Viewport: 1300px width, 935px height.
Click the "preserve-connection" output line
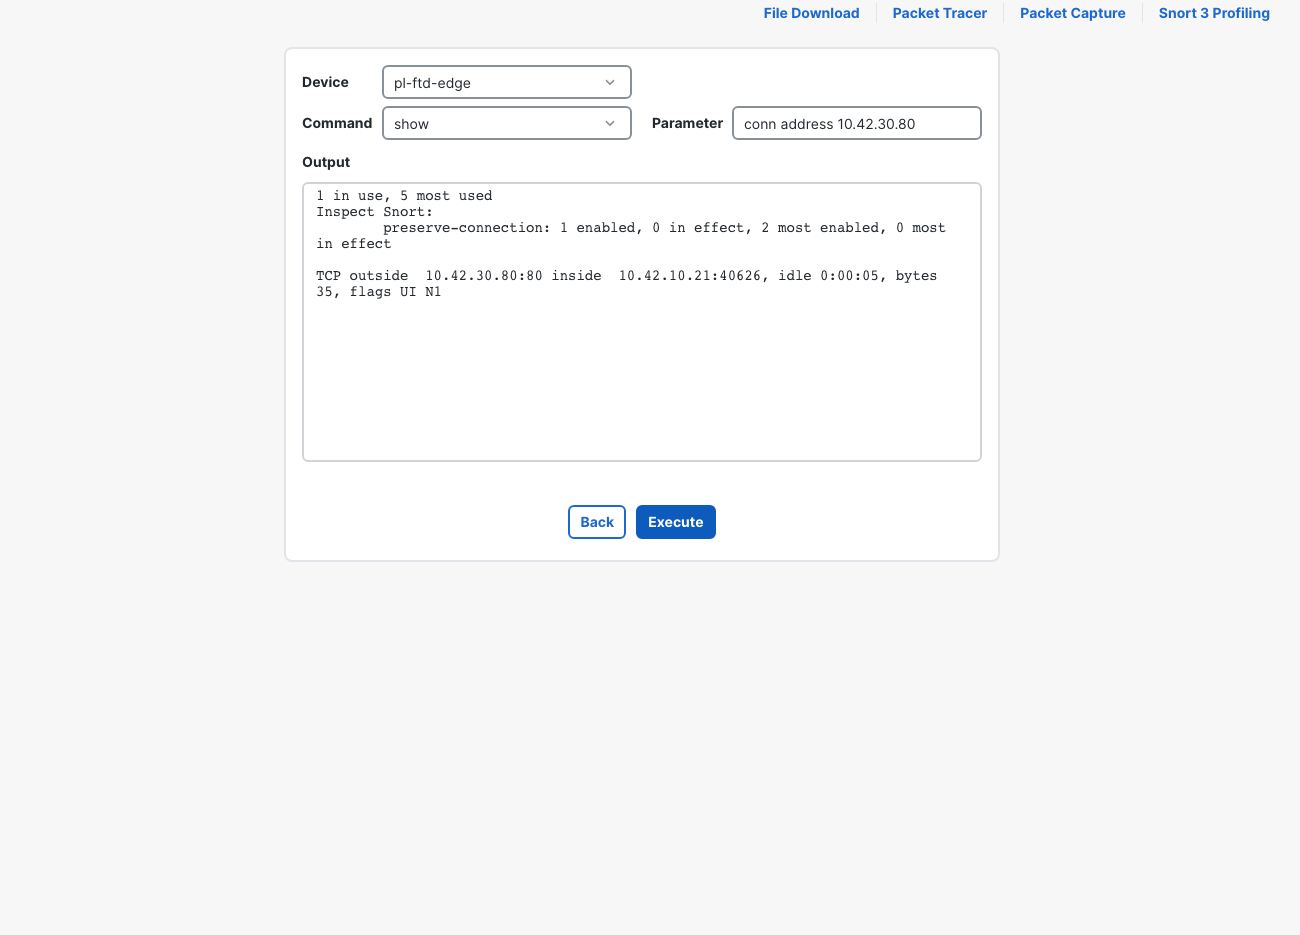pos(664,228)
